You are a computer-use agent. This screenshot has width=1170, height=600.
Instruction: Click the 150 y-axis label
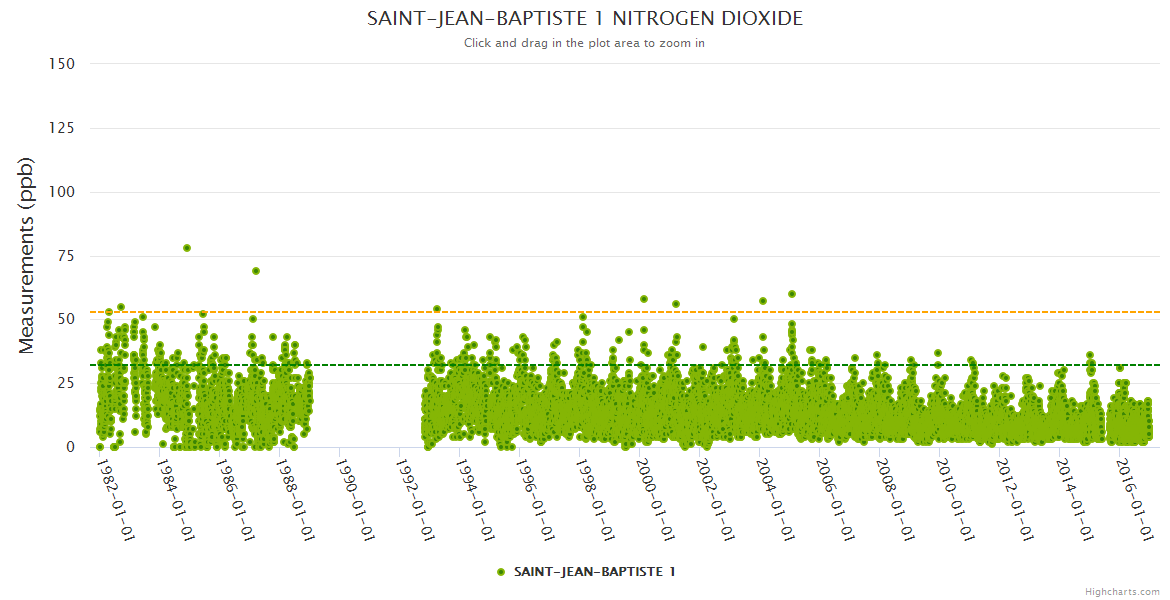(x=61, y=64)
